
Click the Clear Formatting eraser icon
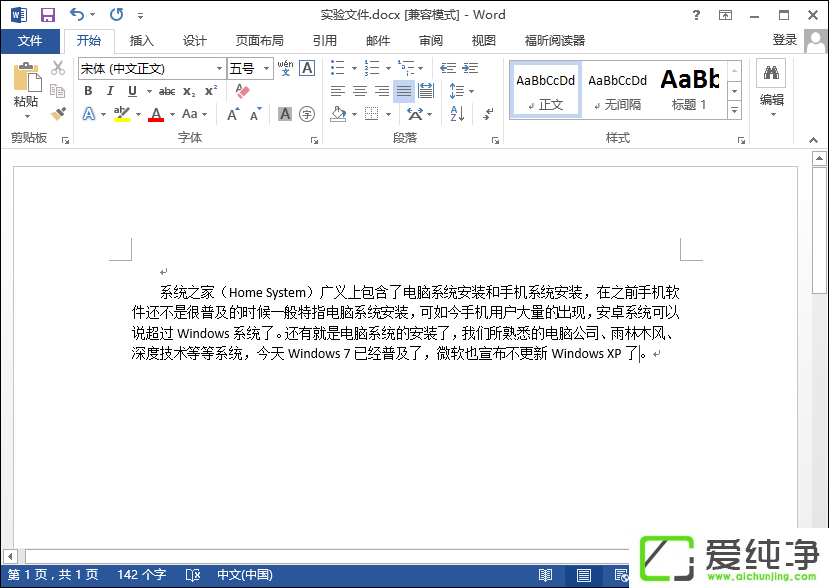coord(241,91)
